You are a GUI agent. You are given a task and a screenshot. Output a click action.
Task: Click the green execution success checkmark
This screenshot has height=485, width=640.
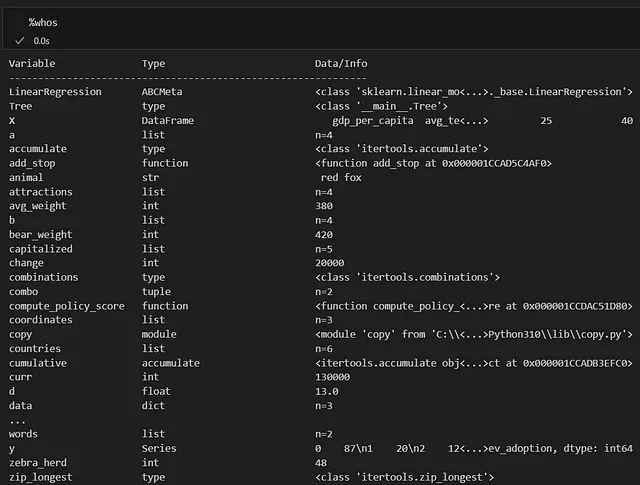coord(20,41)
